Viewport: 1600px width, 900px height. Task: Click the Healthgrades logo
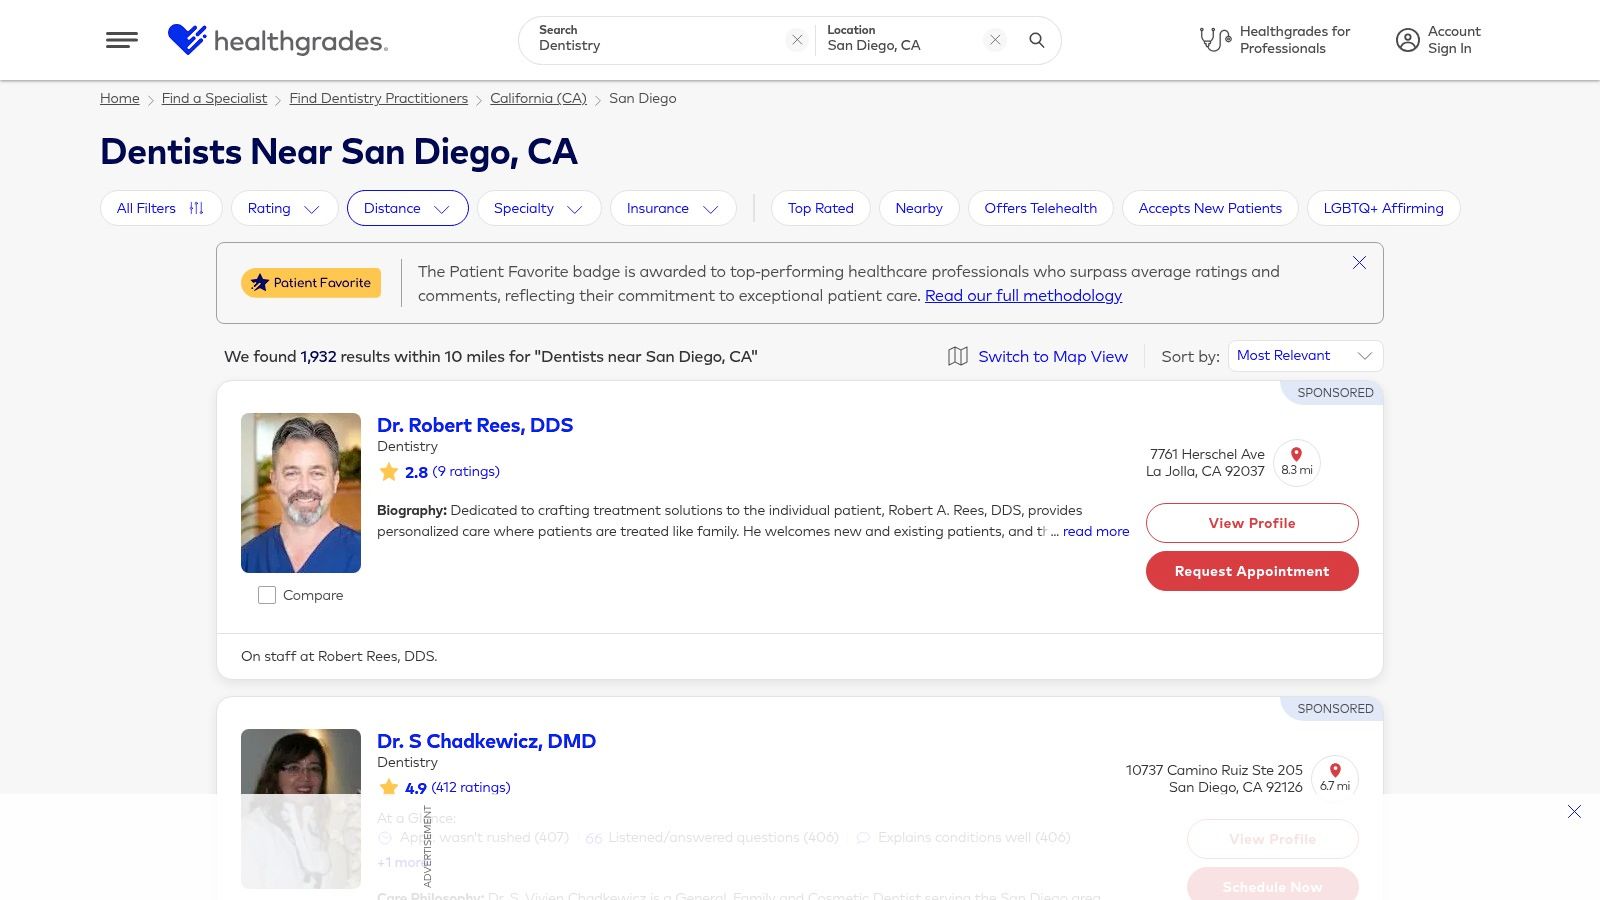[x=277, y=41]
